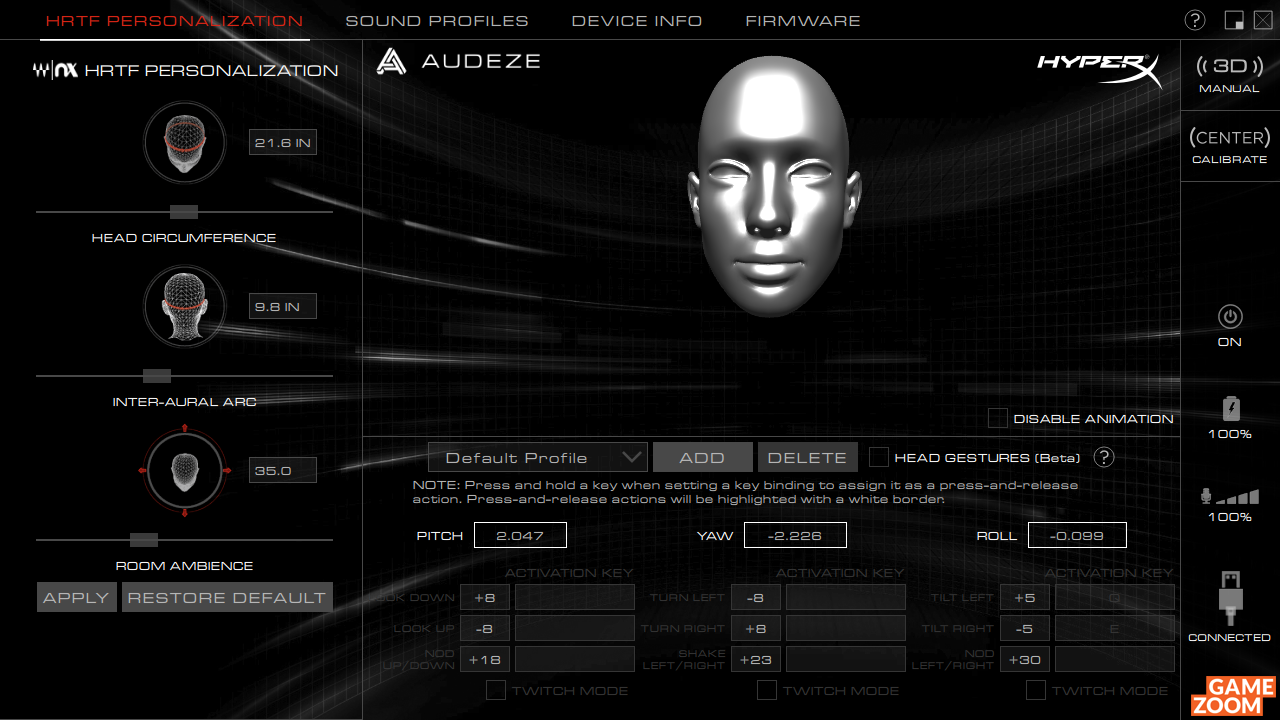
Task: Enable the Head Gestures (Beta) checkbox
Action: [878, 457]
